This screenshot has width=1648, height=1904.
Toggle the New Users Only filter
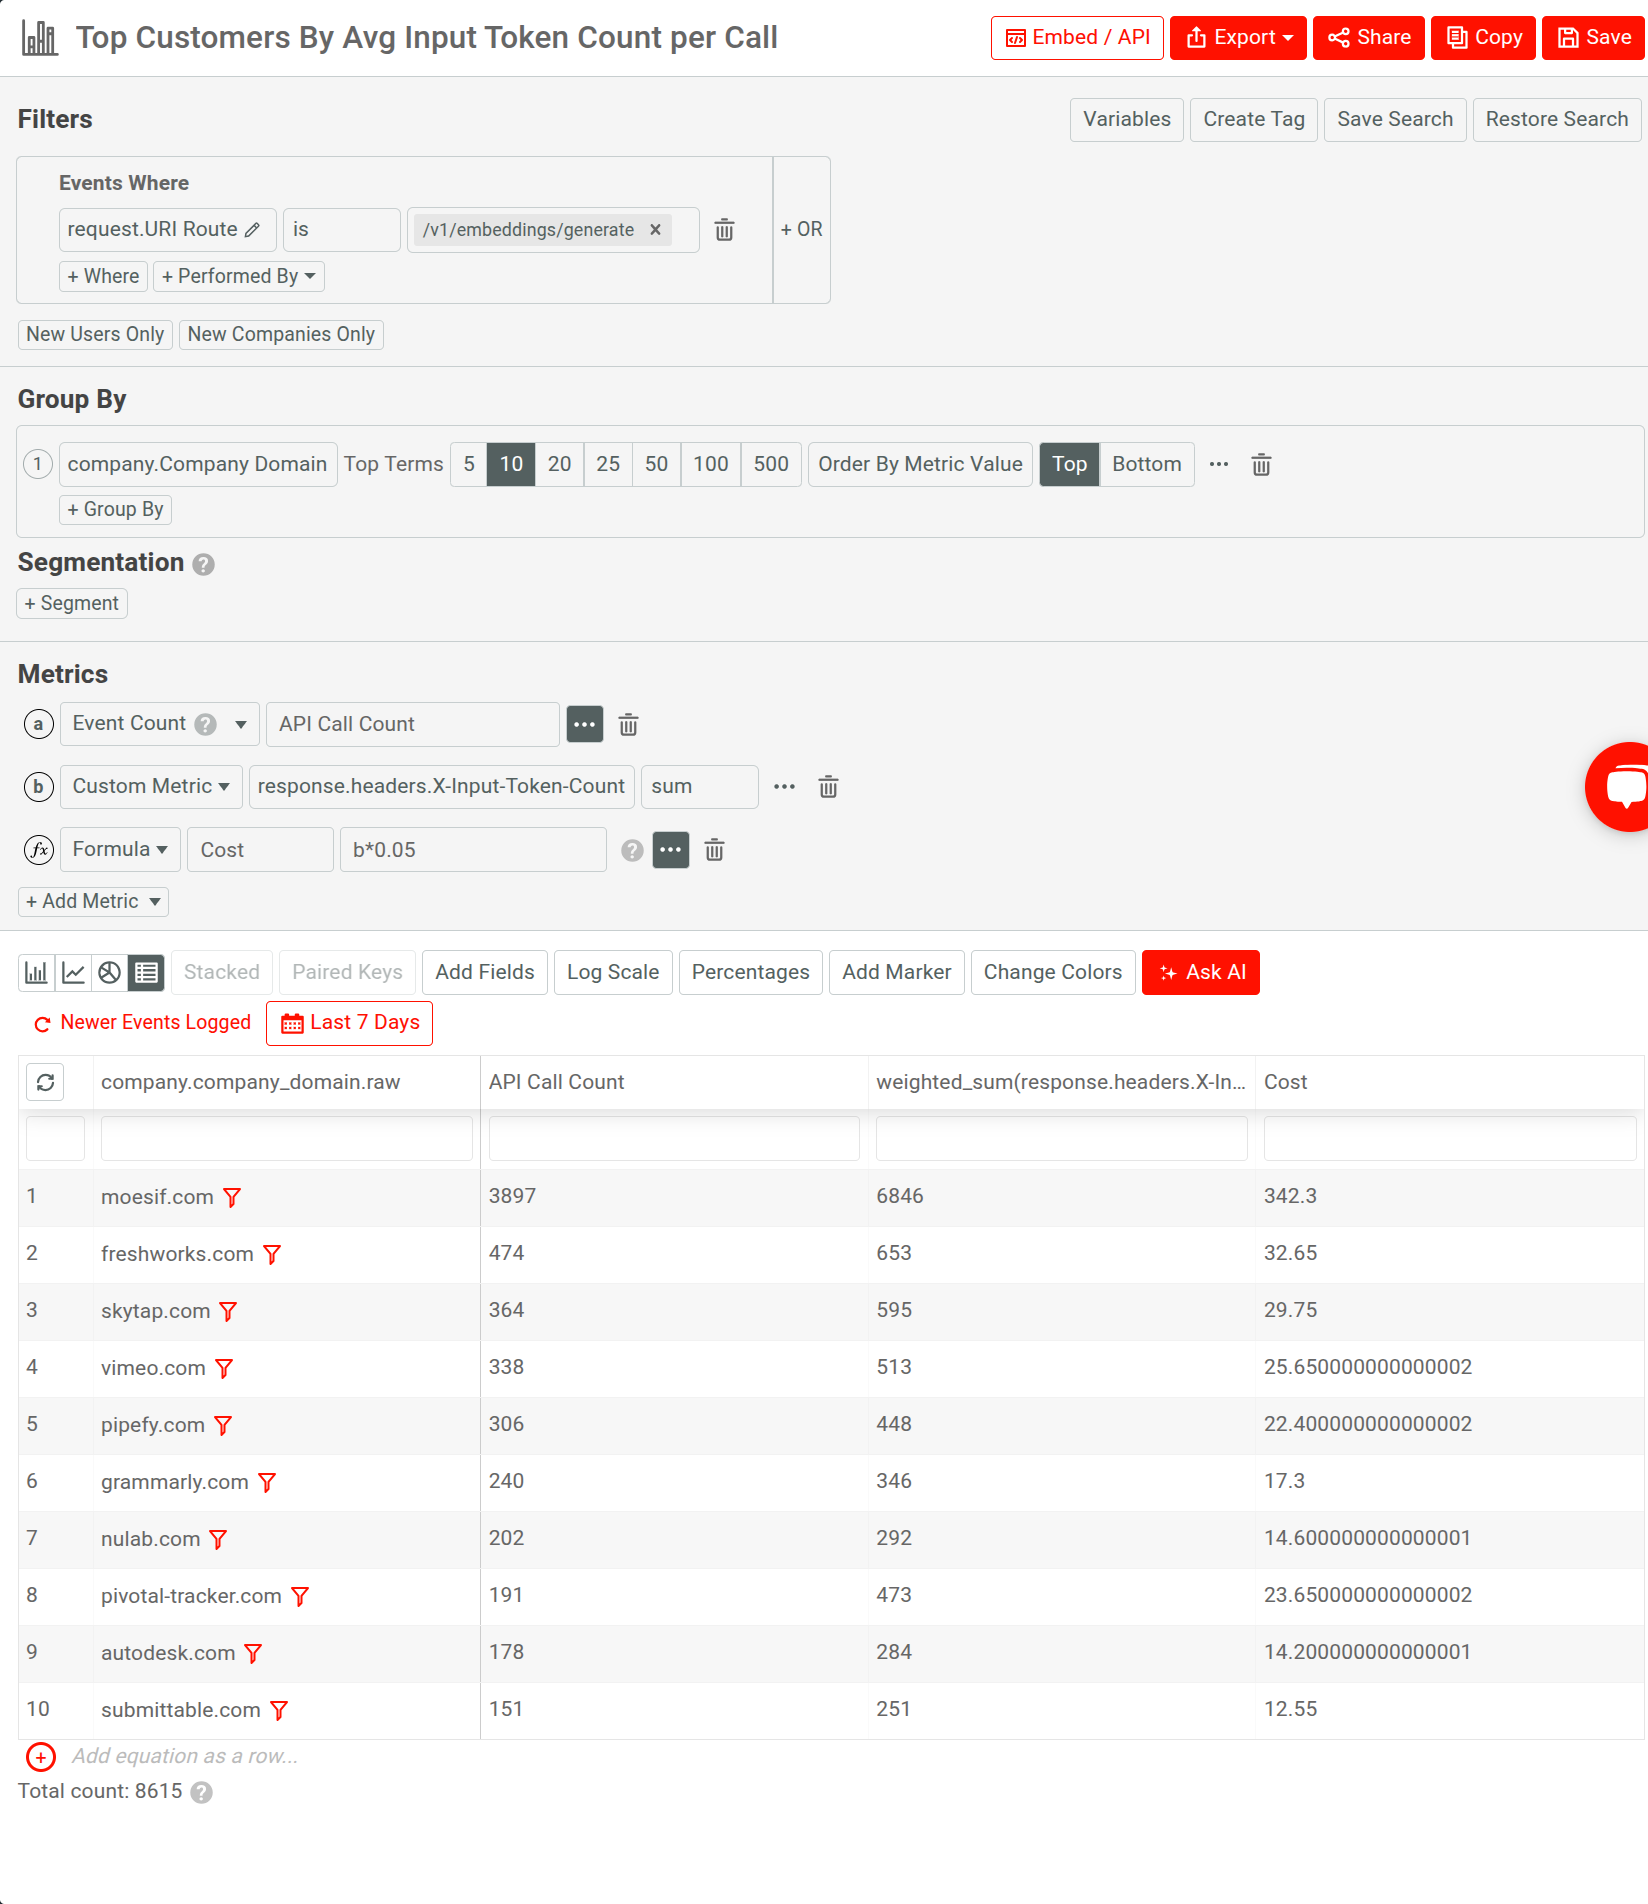(95, 334)
